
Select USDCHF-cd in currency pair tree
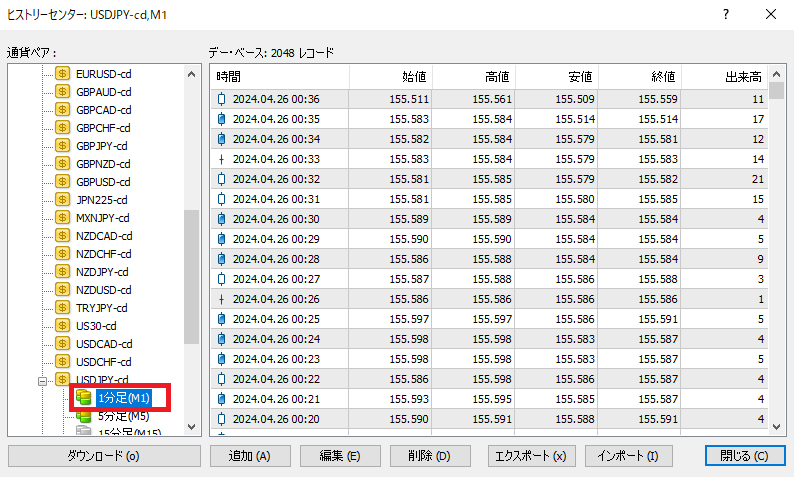(x=104, y=362)
